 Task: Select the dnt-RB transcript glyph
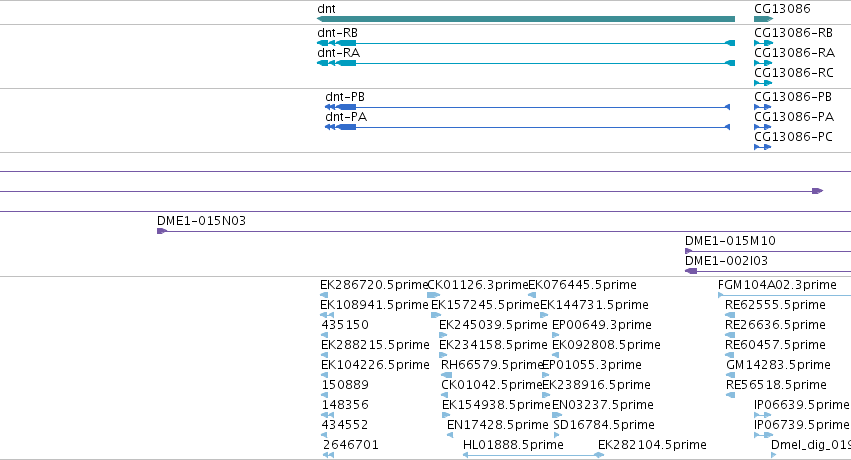coord(526,43)
